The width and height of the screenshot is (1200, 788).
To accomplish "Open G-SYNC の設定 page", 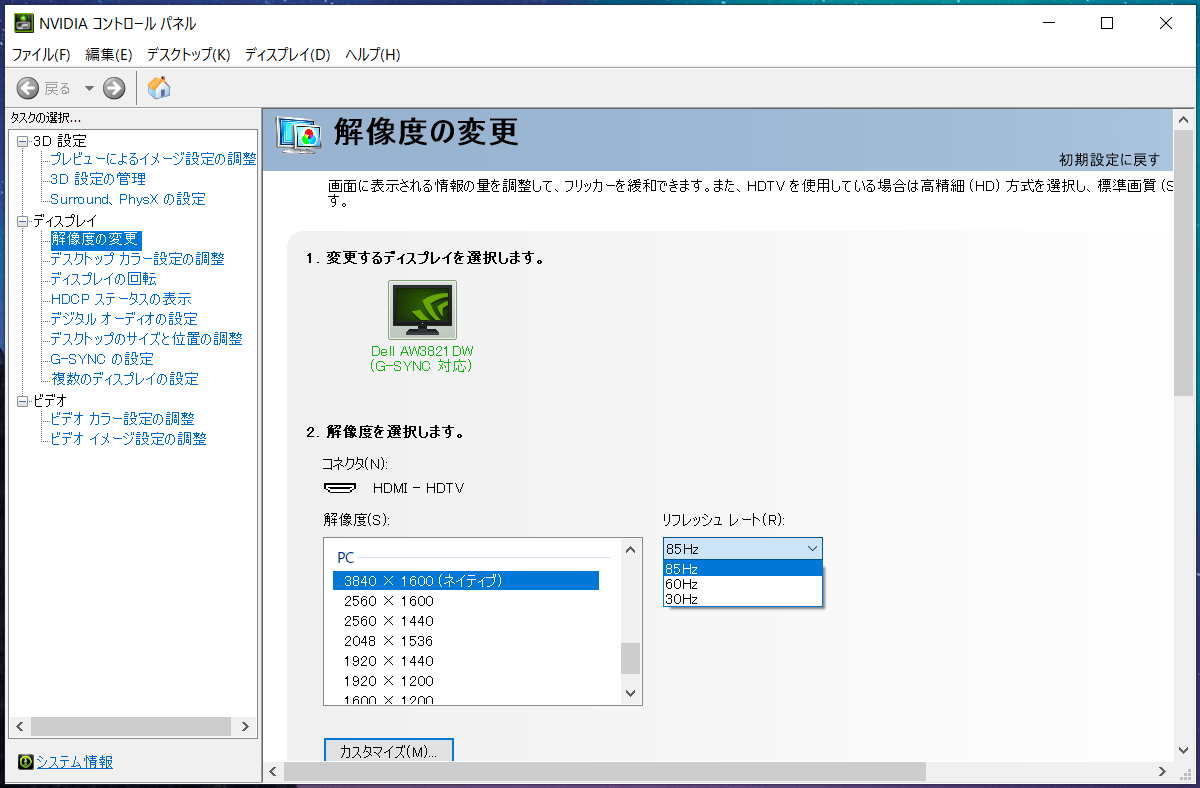I will click(x=102, y=359).
